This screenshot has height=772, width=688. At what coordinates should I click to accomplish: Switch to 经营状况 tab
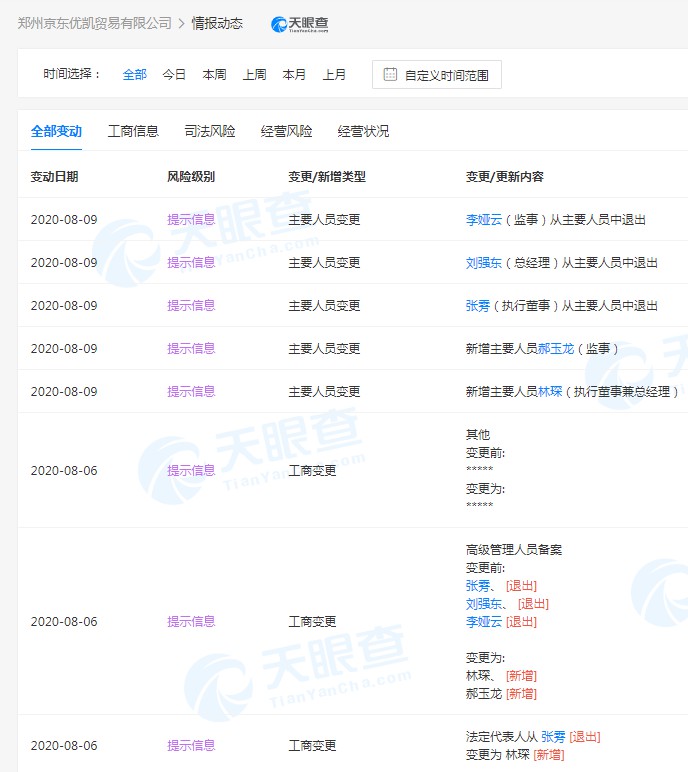coord(363,131)
